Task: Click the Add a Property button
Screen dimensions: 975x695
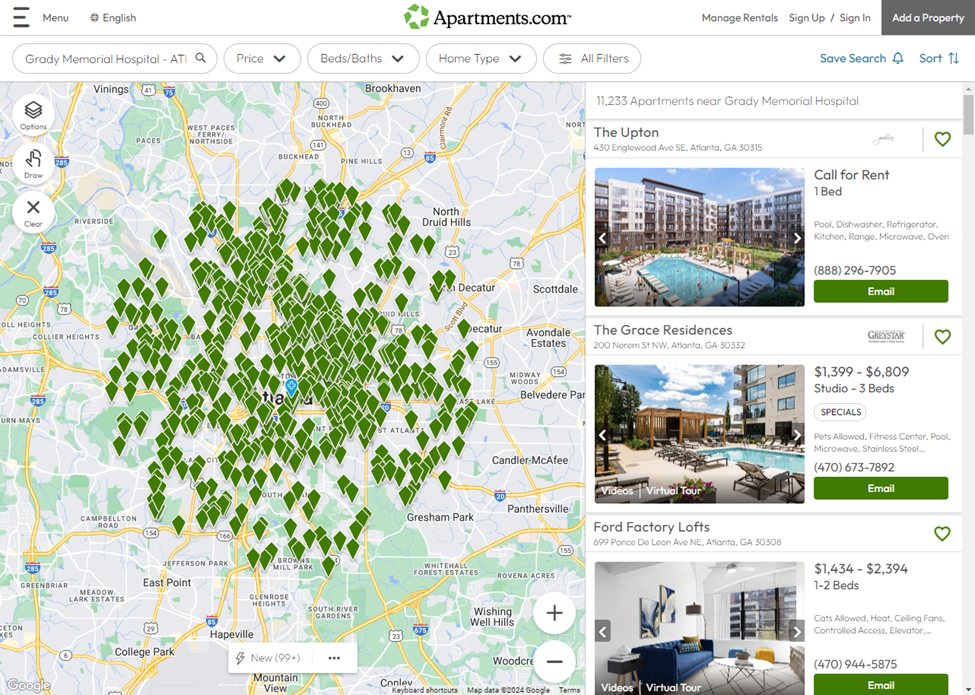Action: tap(927, 18)
